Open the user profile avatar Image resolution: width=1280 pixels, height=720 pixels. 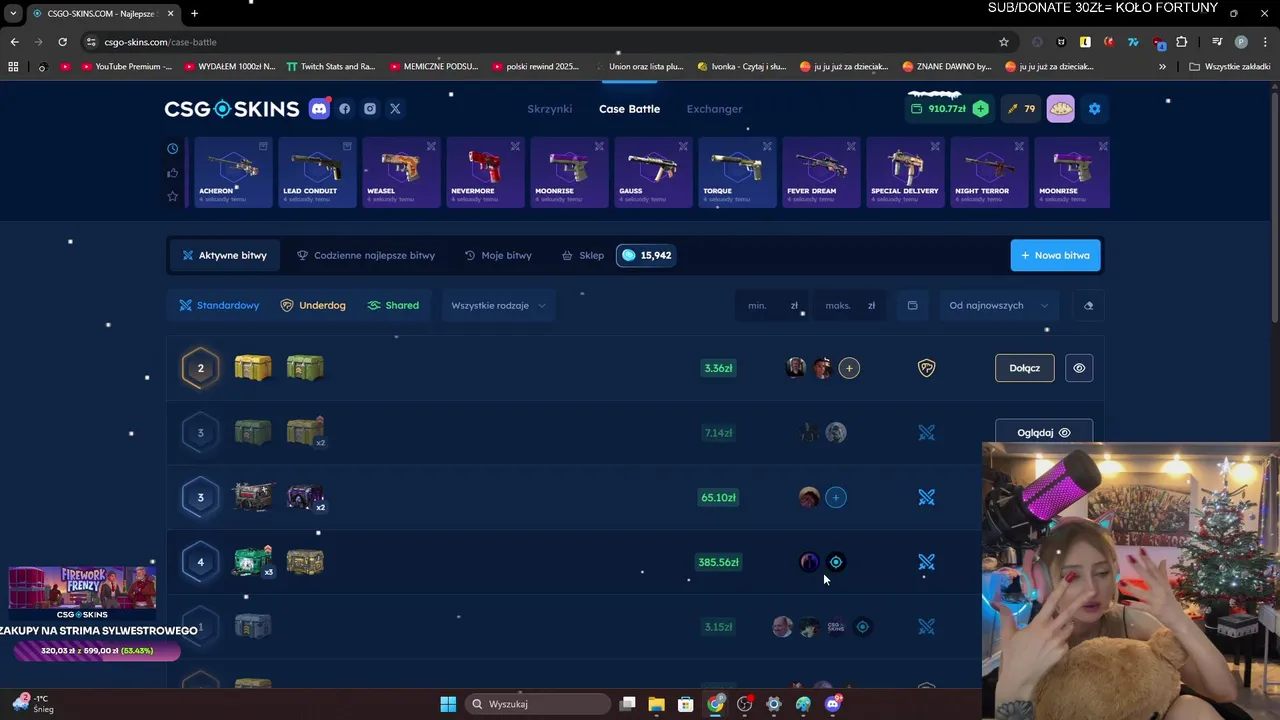coord(1061,109)
